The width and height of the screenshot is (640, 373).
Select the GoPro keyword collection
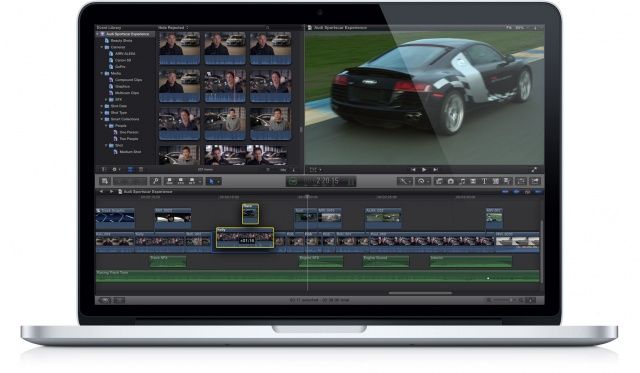pyautogui.click(x=120, y=67)
